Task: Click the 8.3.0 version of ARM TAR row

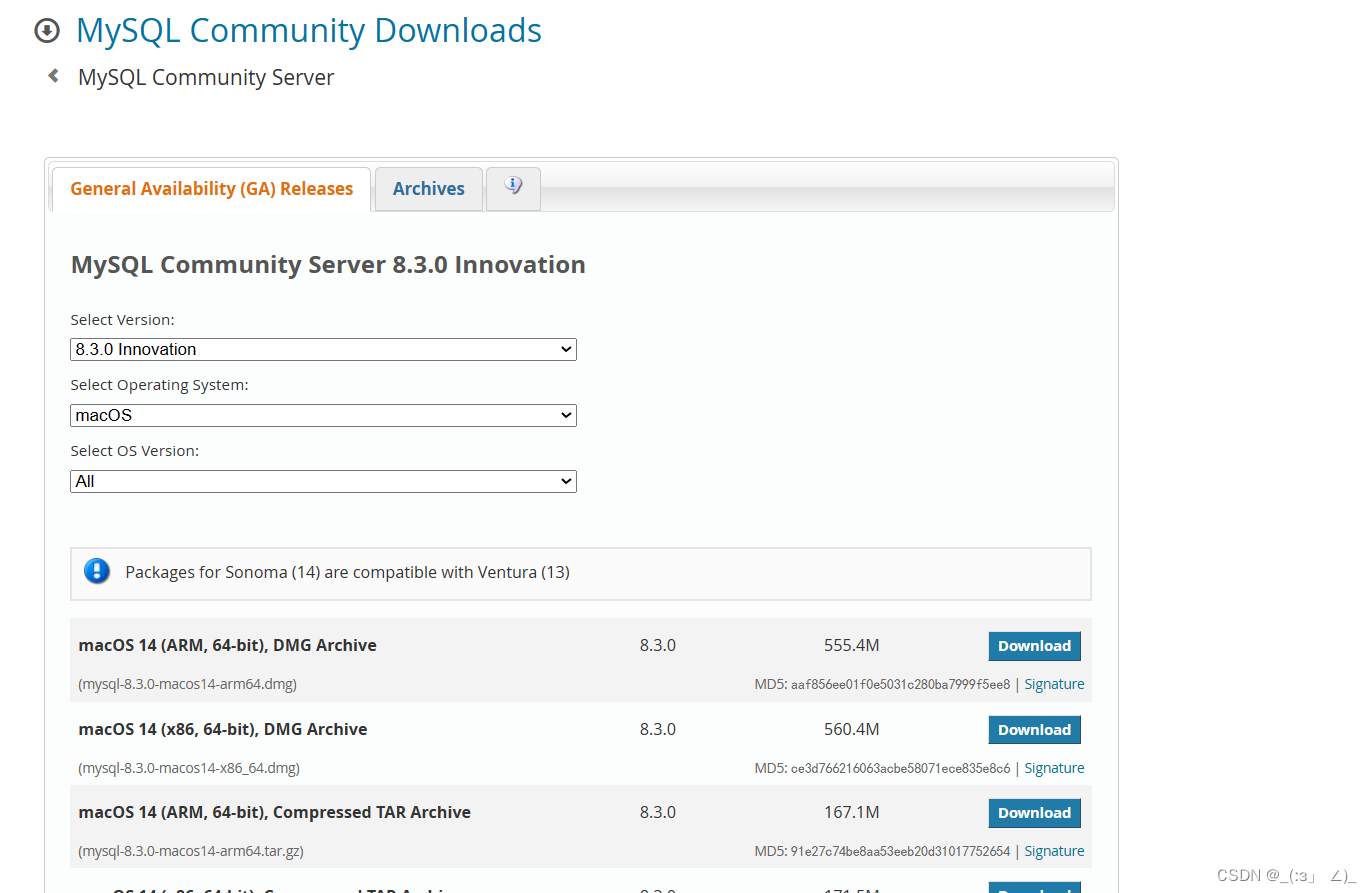Action: 657,812
